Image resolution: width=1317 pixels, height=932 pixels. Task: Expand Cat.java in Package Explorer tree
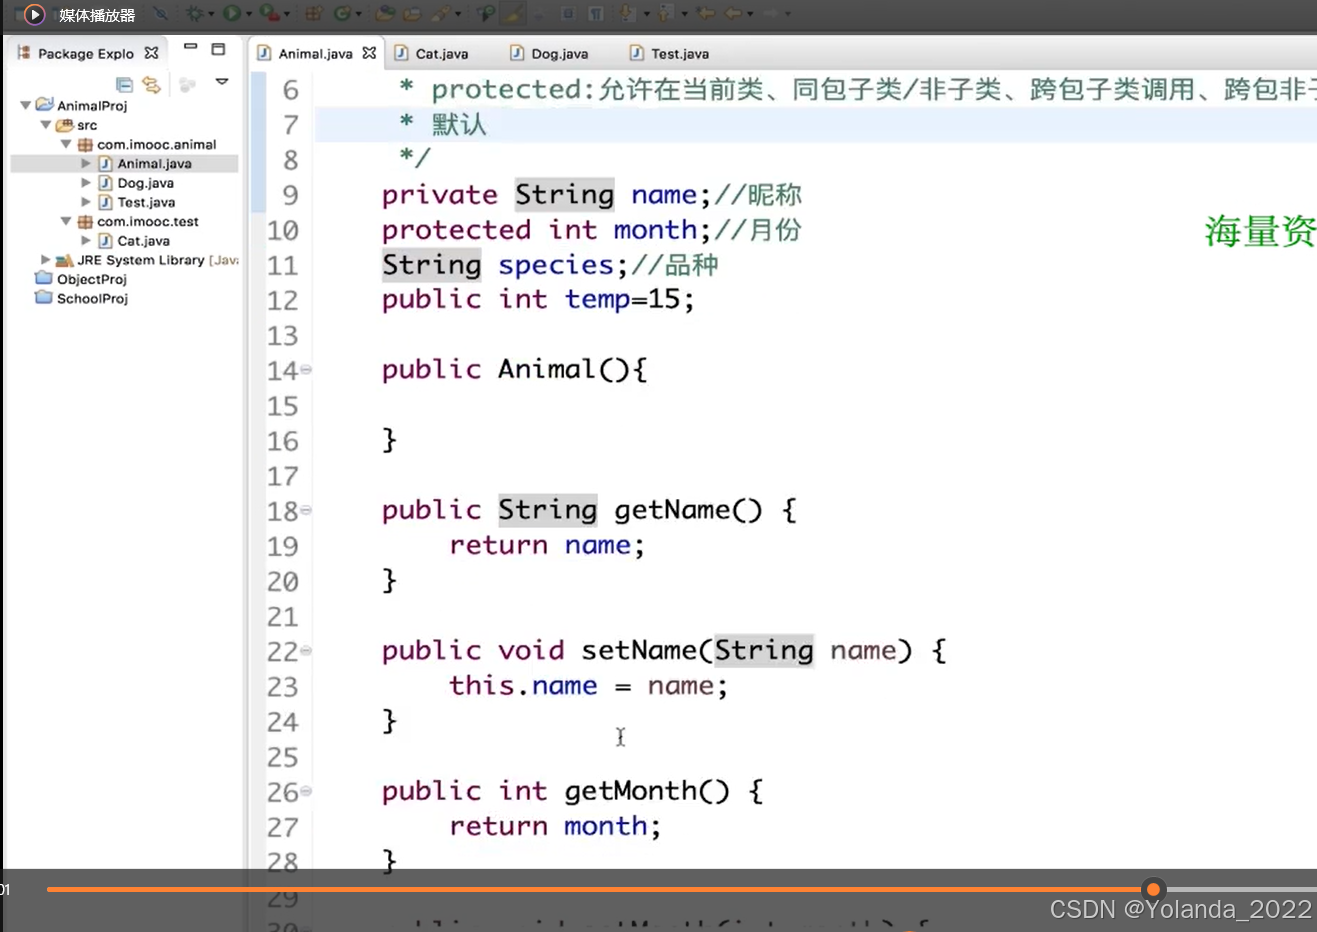click(x=86, y=240)
